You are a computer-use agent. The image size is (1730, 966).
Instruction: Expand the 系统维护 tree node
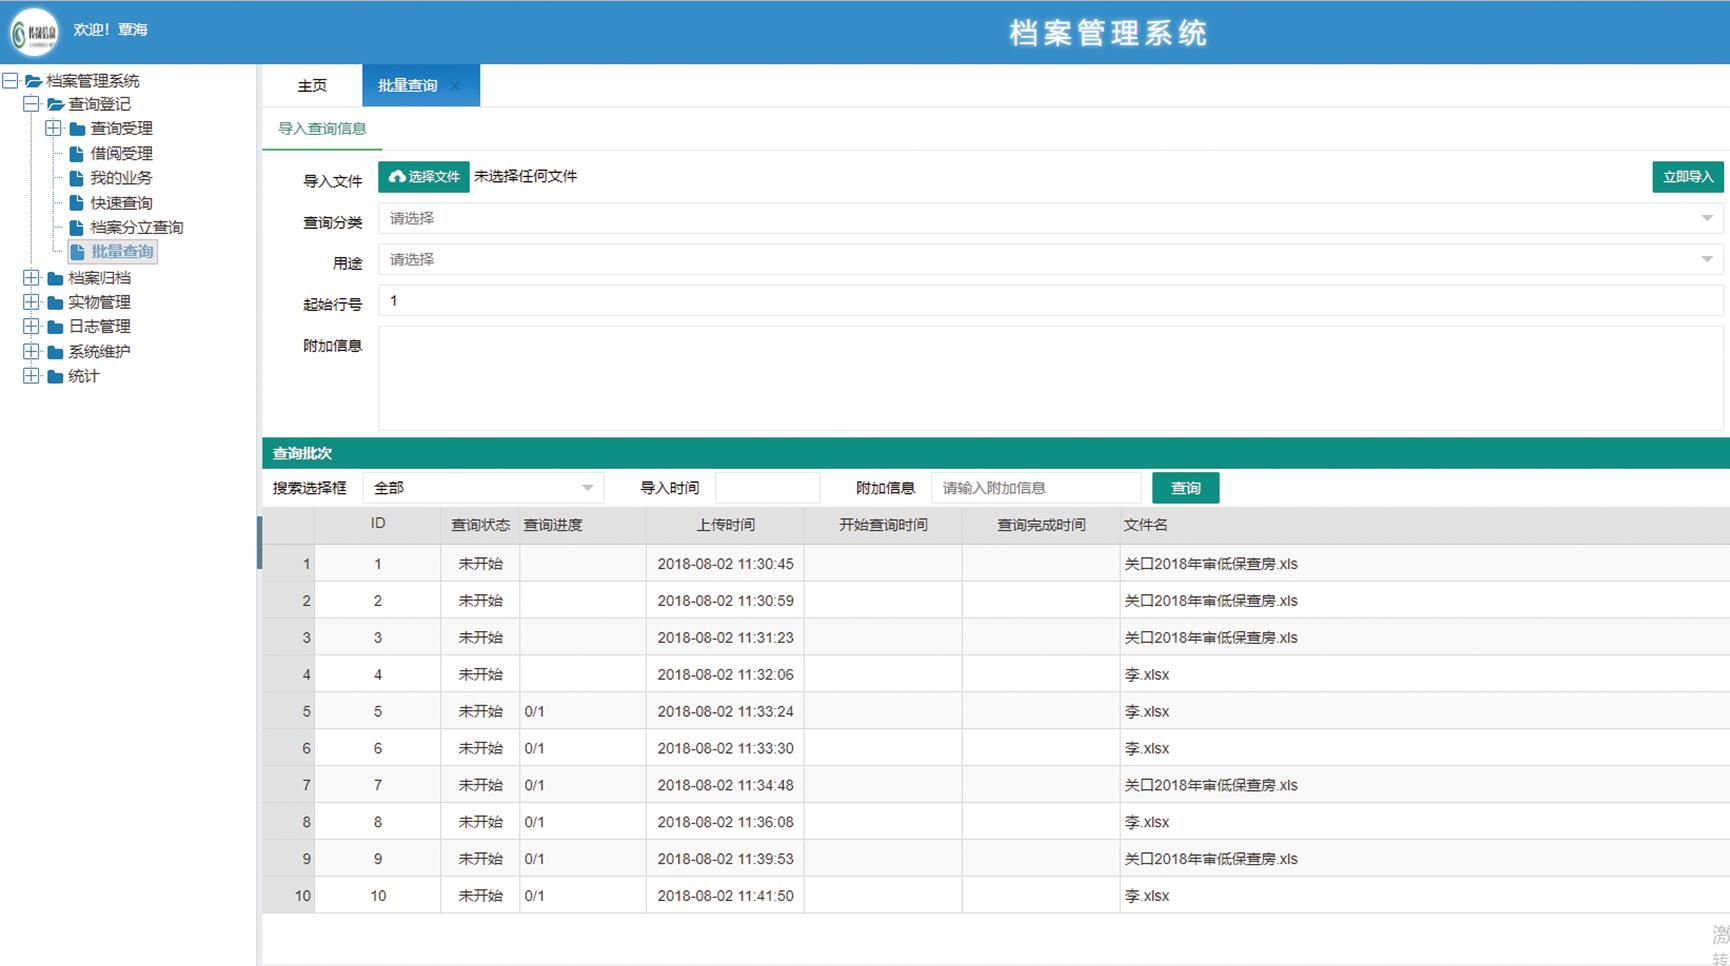[31, 351]
